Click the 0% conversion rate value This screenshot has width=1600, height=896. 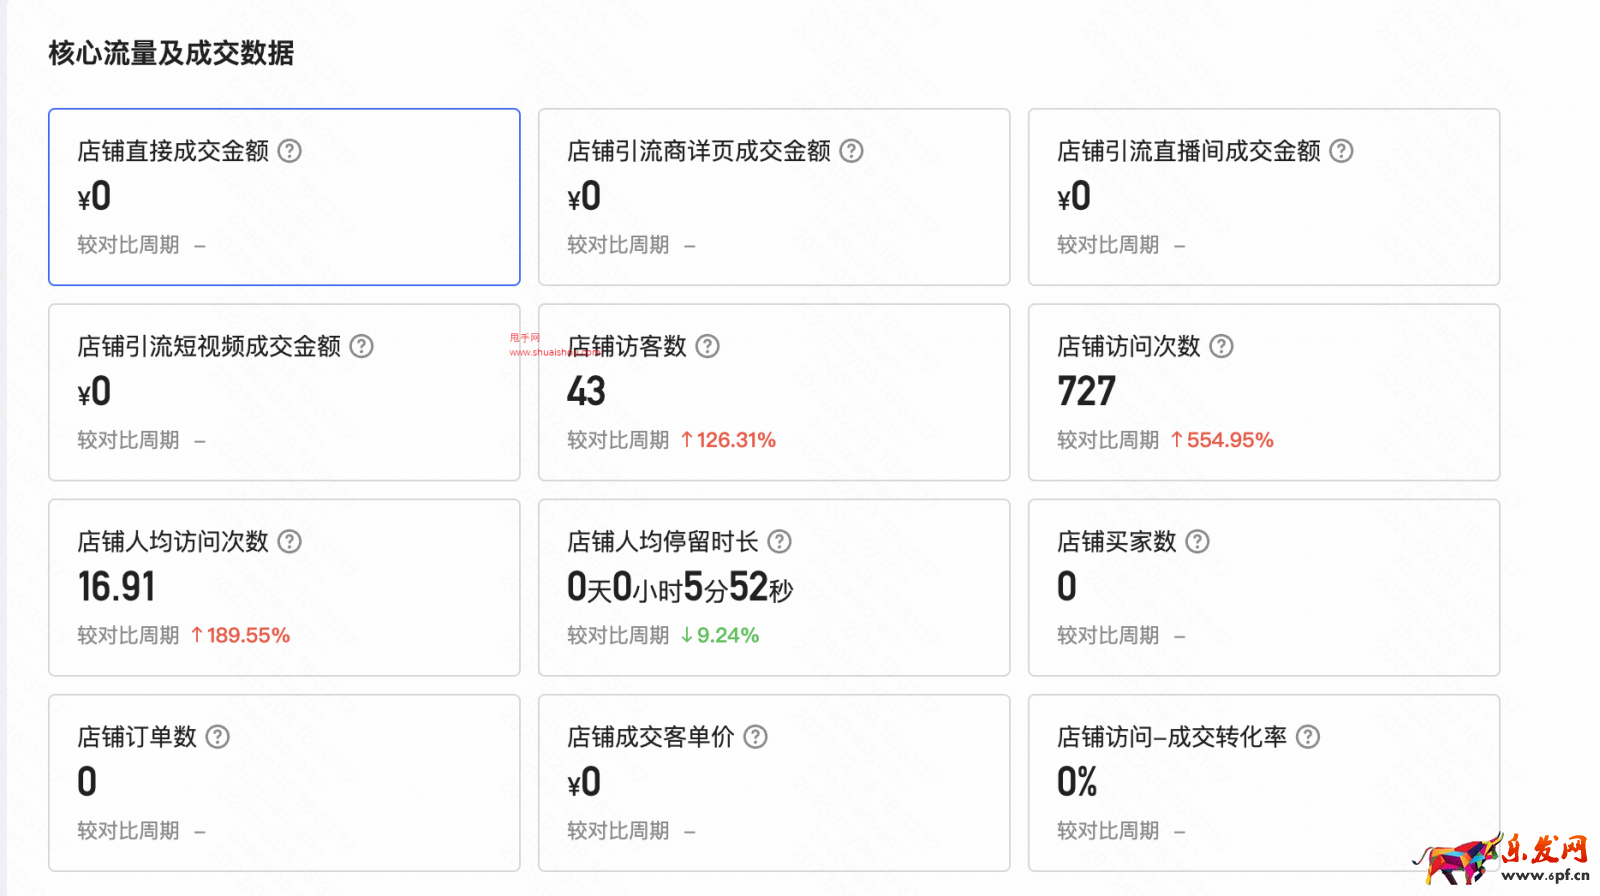click(1077, 781)
